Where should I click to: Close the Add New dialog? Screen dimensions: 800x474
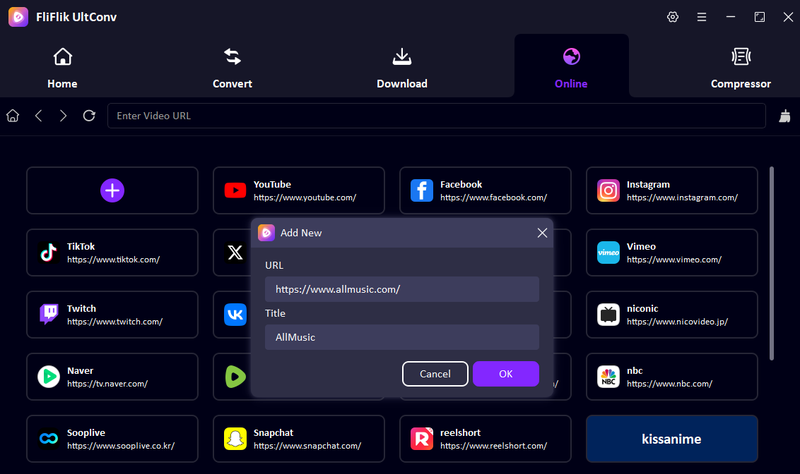(542, 233)
